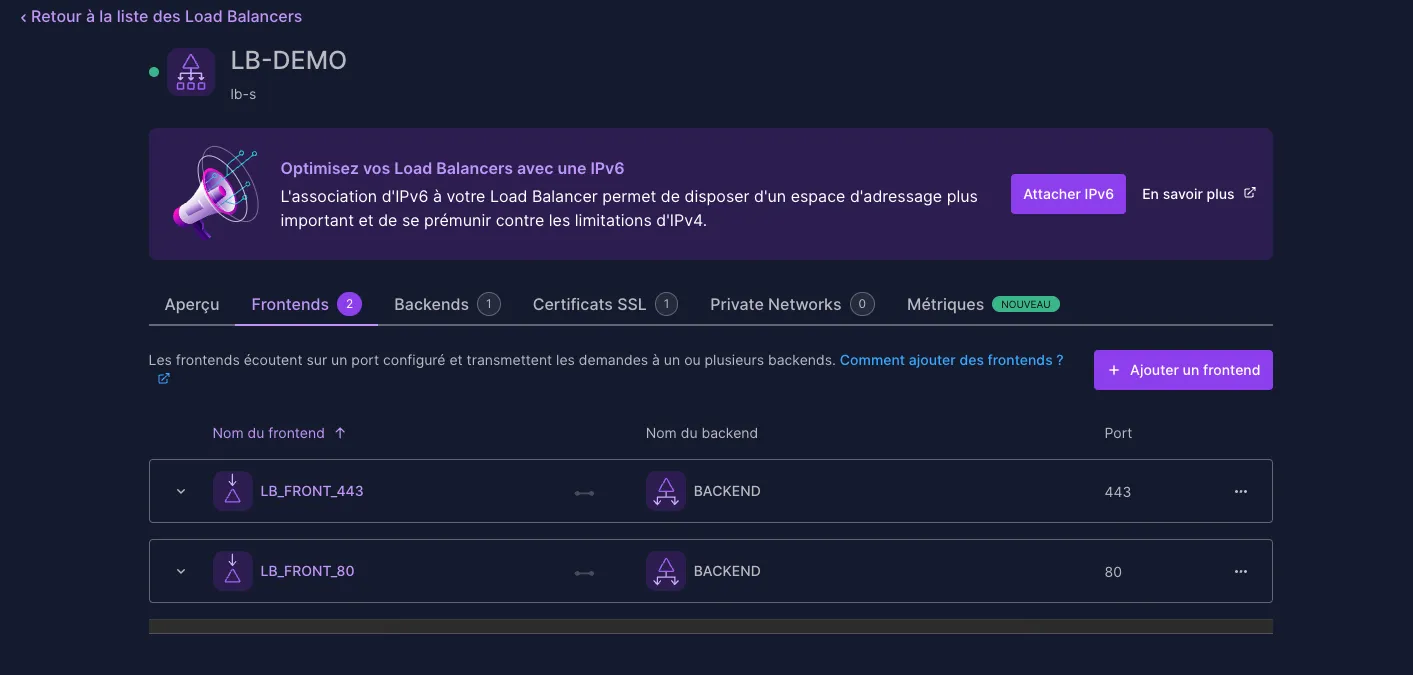The width and height of the screenshot is (1413, 675).
Task: Expand the LB_FRONT_80 row chevron
Action: [181, 571]
